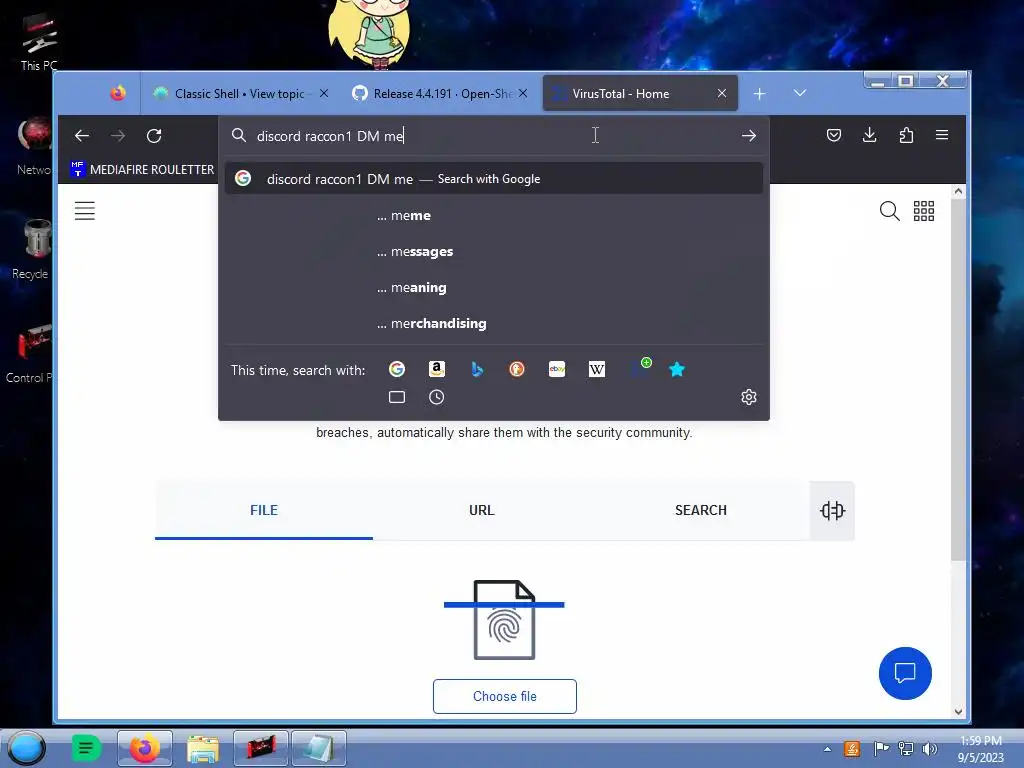Open the Firefox application menu

click(942, 135)
